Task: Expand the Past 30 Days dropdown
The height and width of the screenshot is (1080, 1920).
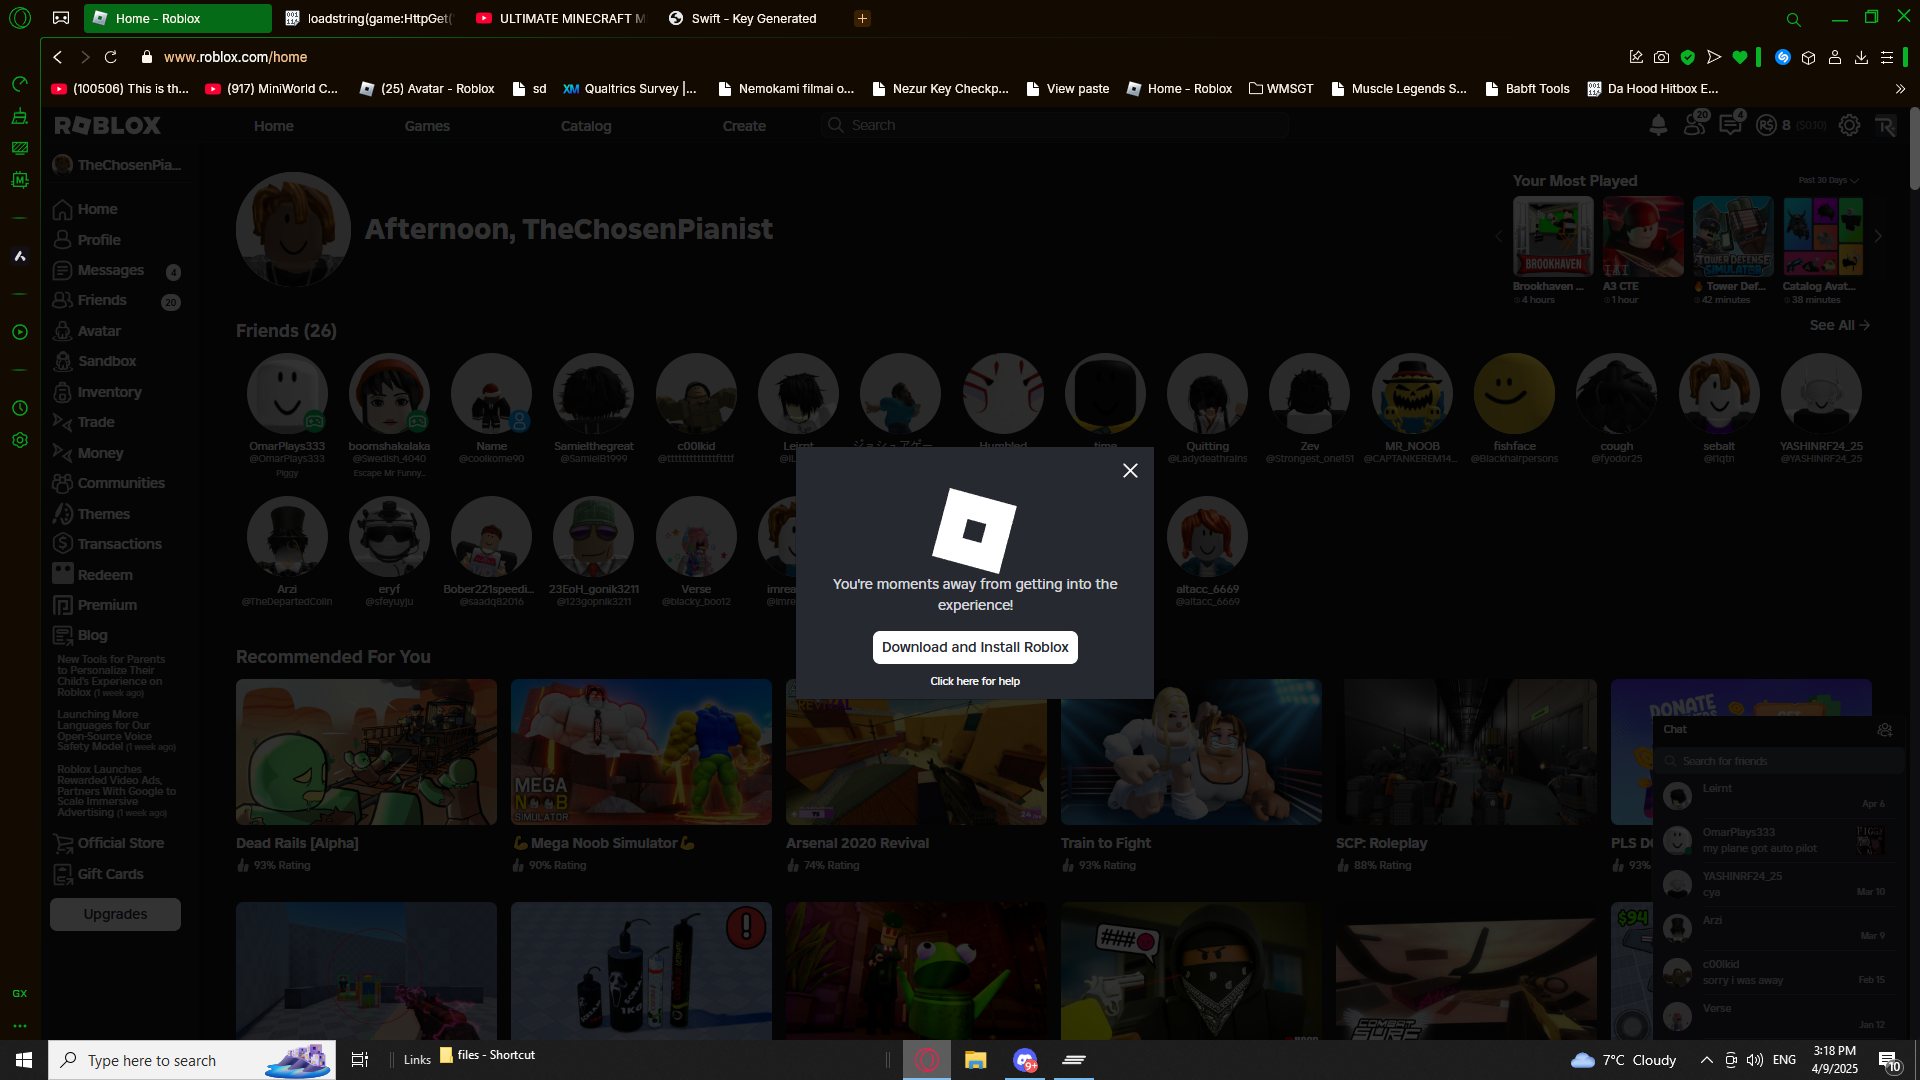Action: click(x=1828, y=180)
